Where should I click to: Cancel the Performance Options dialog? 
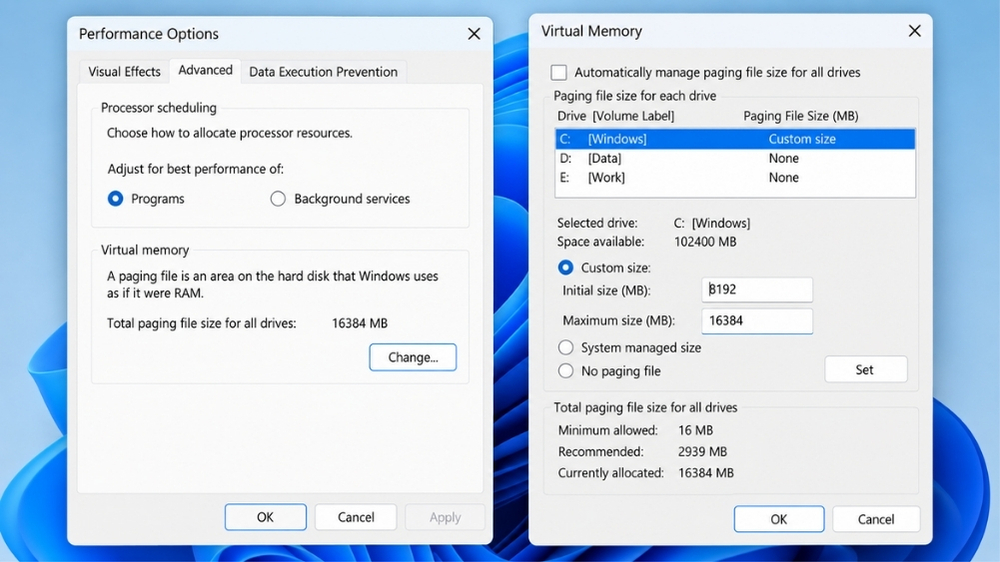(356, 517)
